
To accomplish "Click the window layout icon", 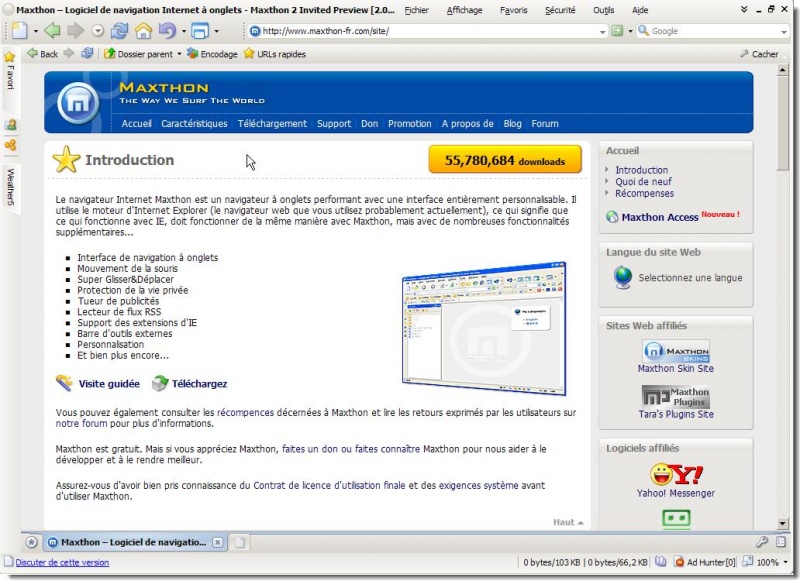I will [x=200, y=31].
